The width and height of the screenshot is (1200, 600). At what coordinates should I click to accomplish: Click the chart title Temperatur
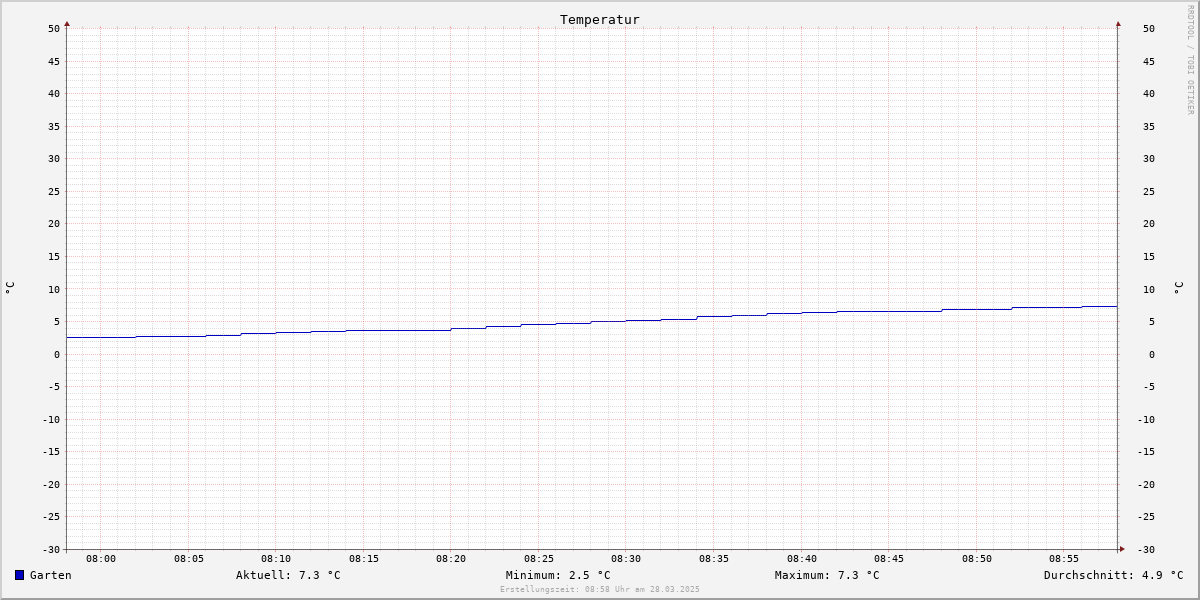pos(600,19)
